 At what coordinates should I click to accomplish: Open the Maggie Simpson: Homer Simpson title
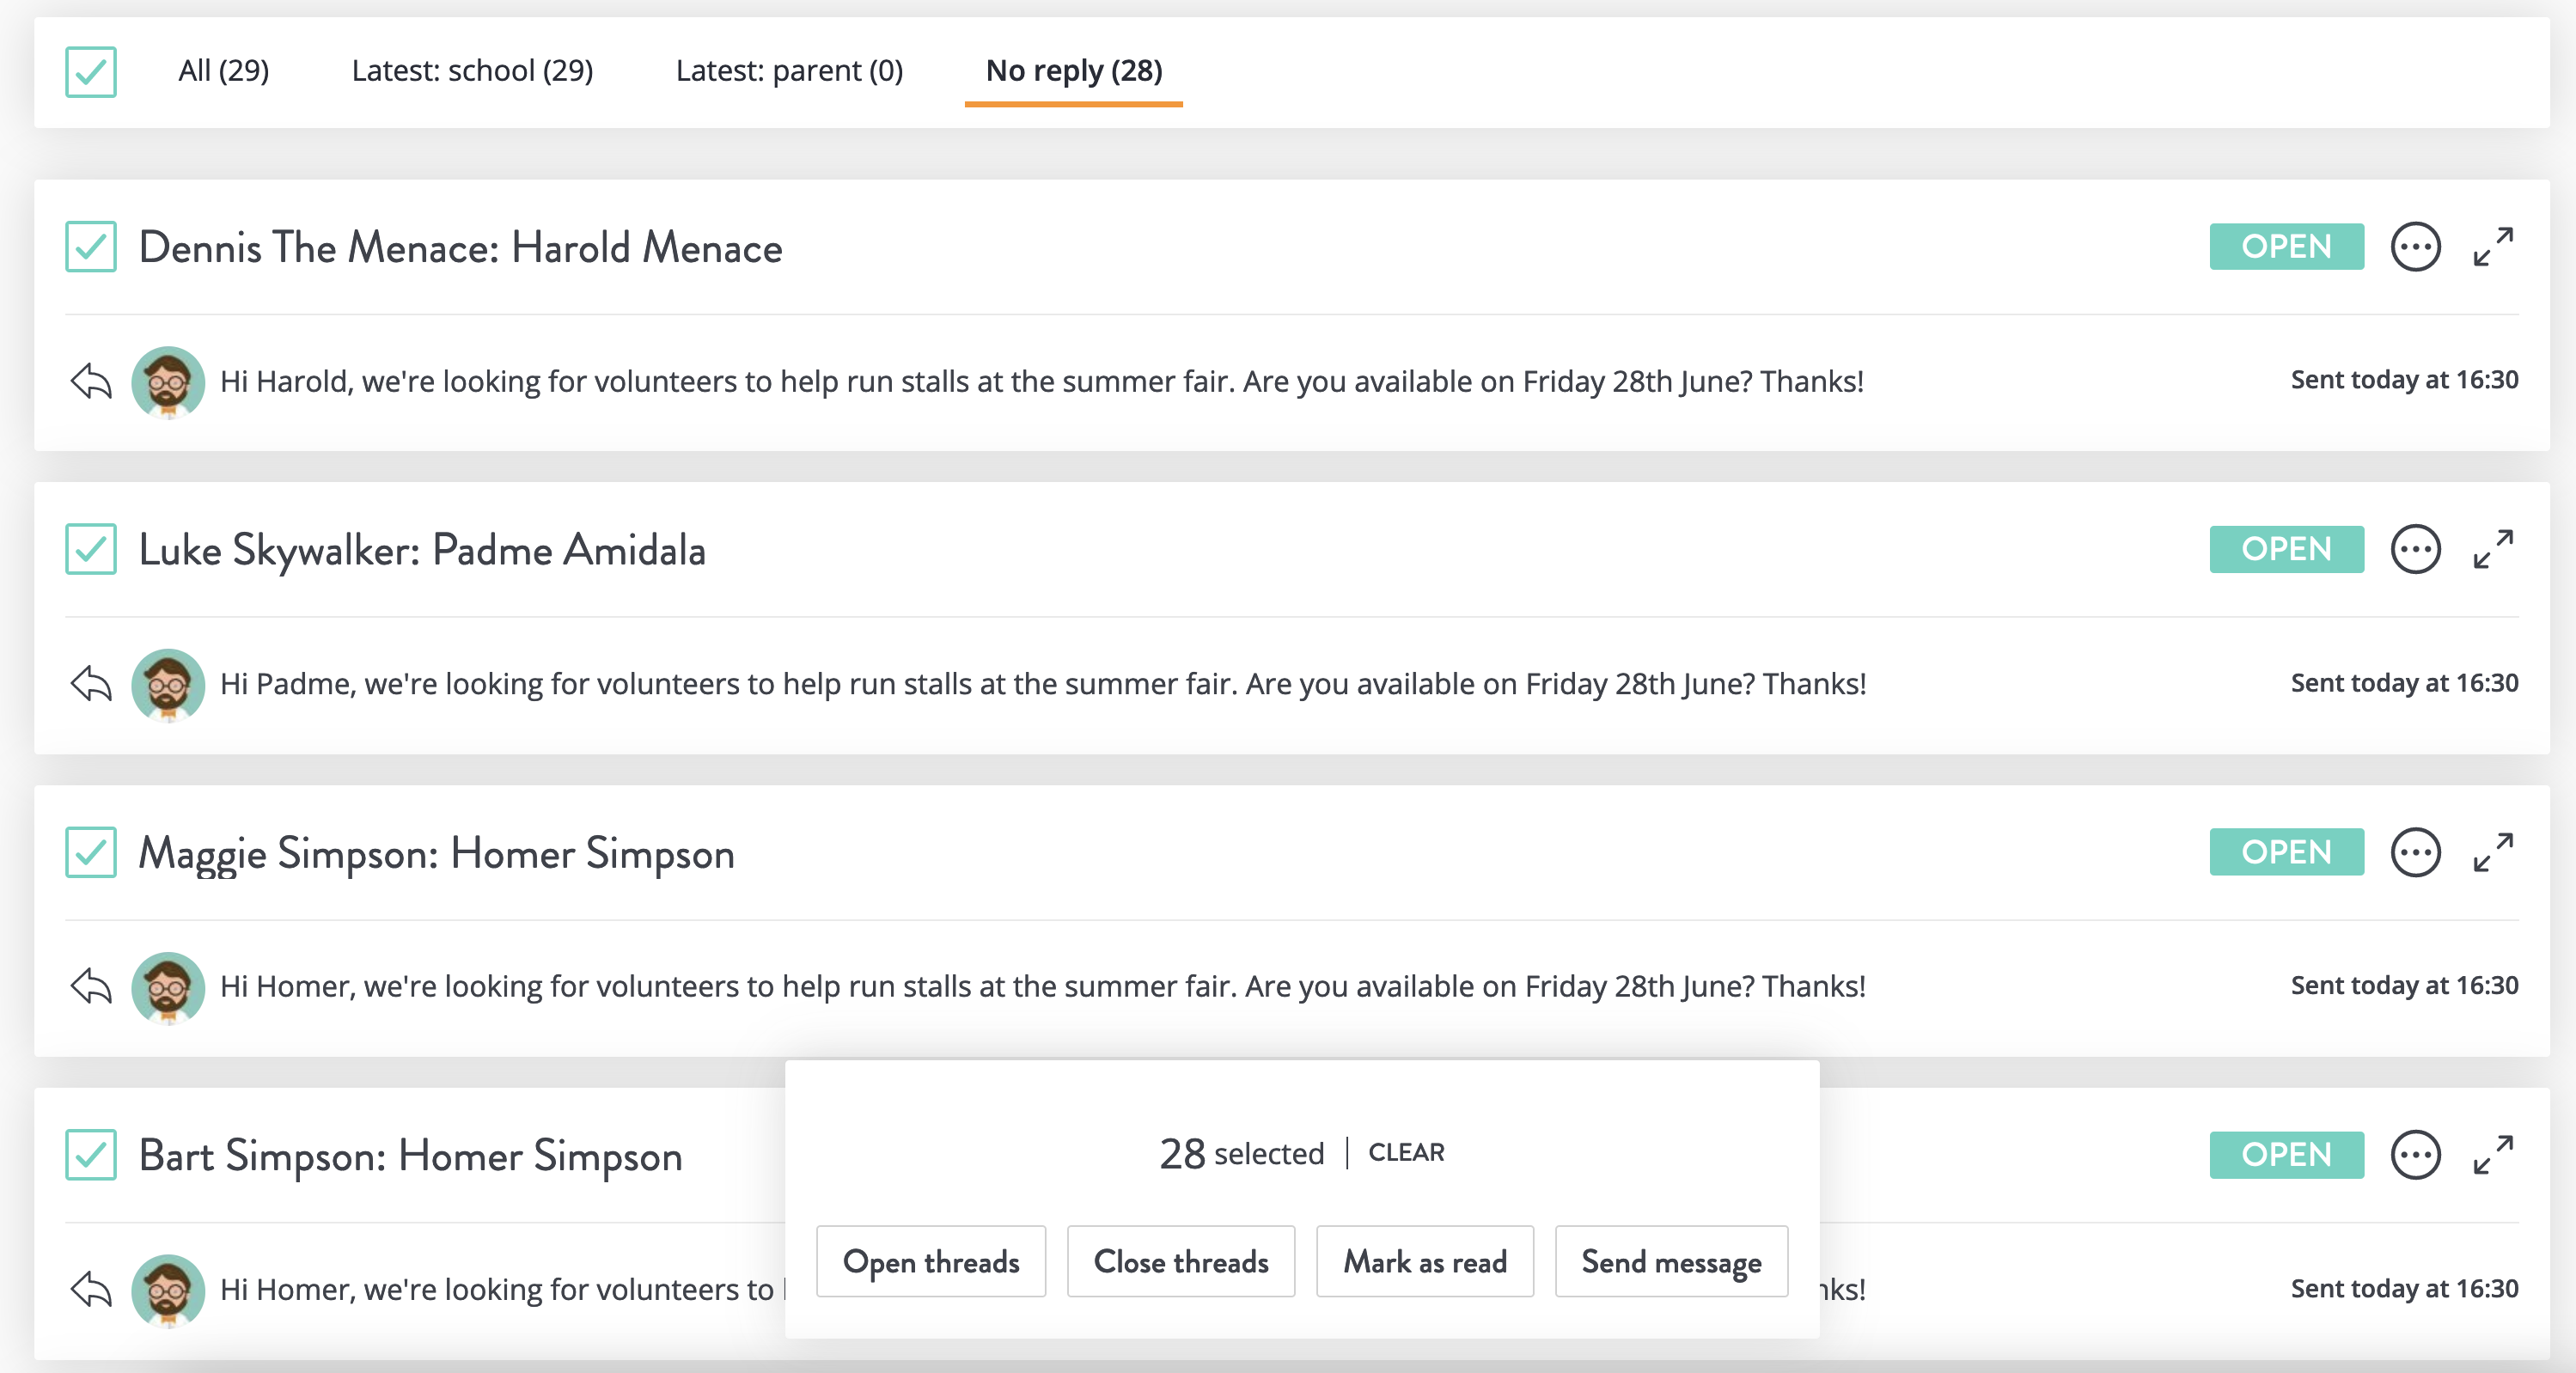click(x=436, y=853)
